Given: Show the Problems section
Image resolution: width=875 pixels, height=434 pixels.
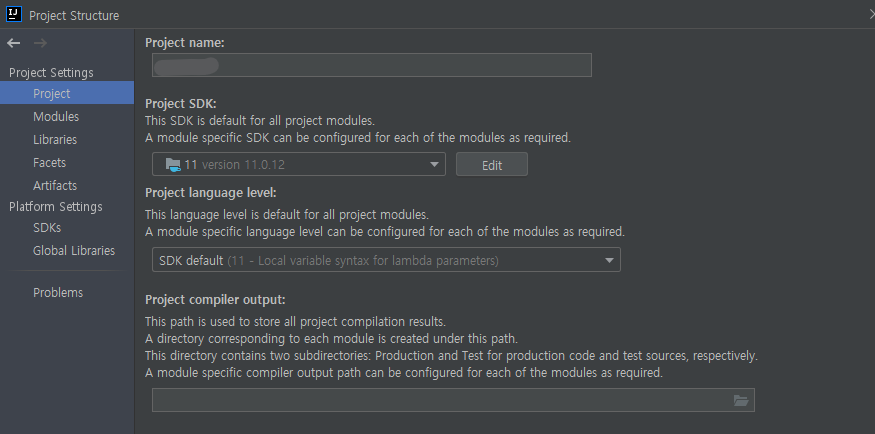Looking at the screenshot, I should [58, 293].
